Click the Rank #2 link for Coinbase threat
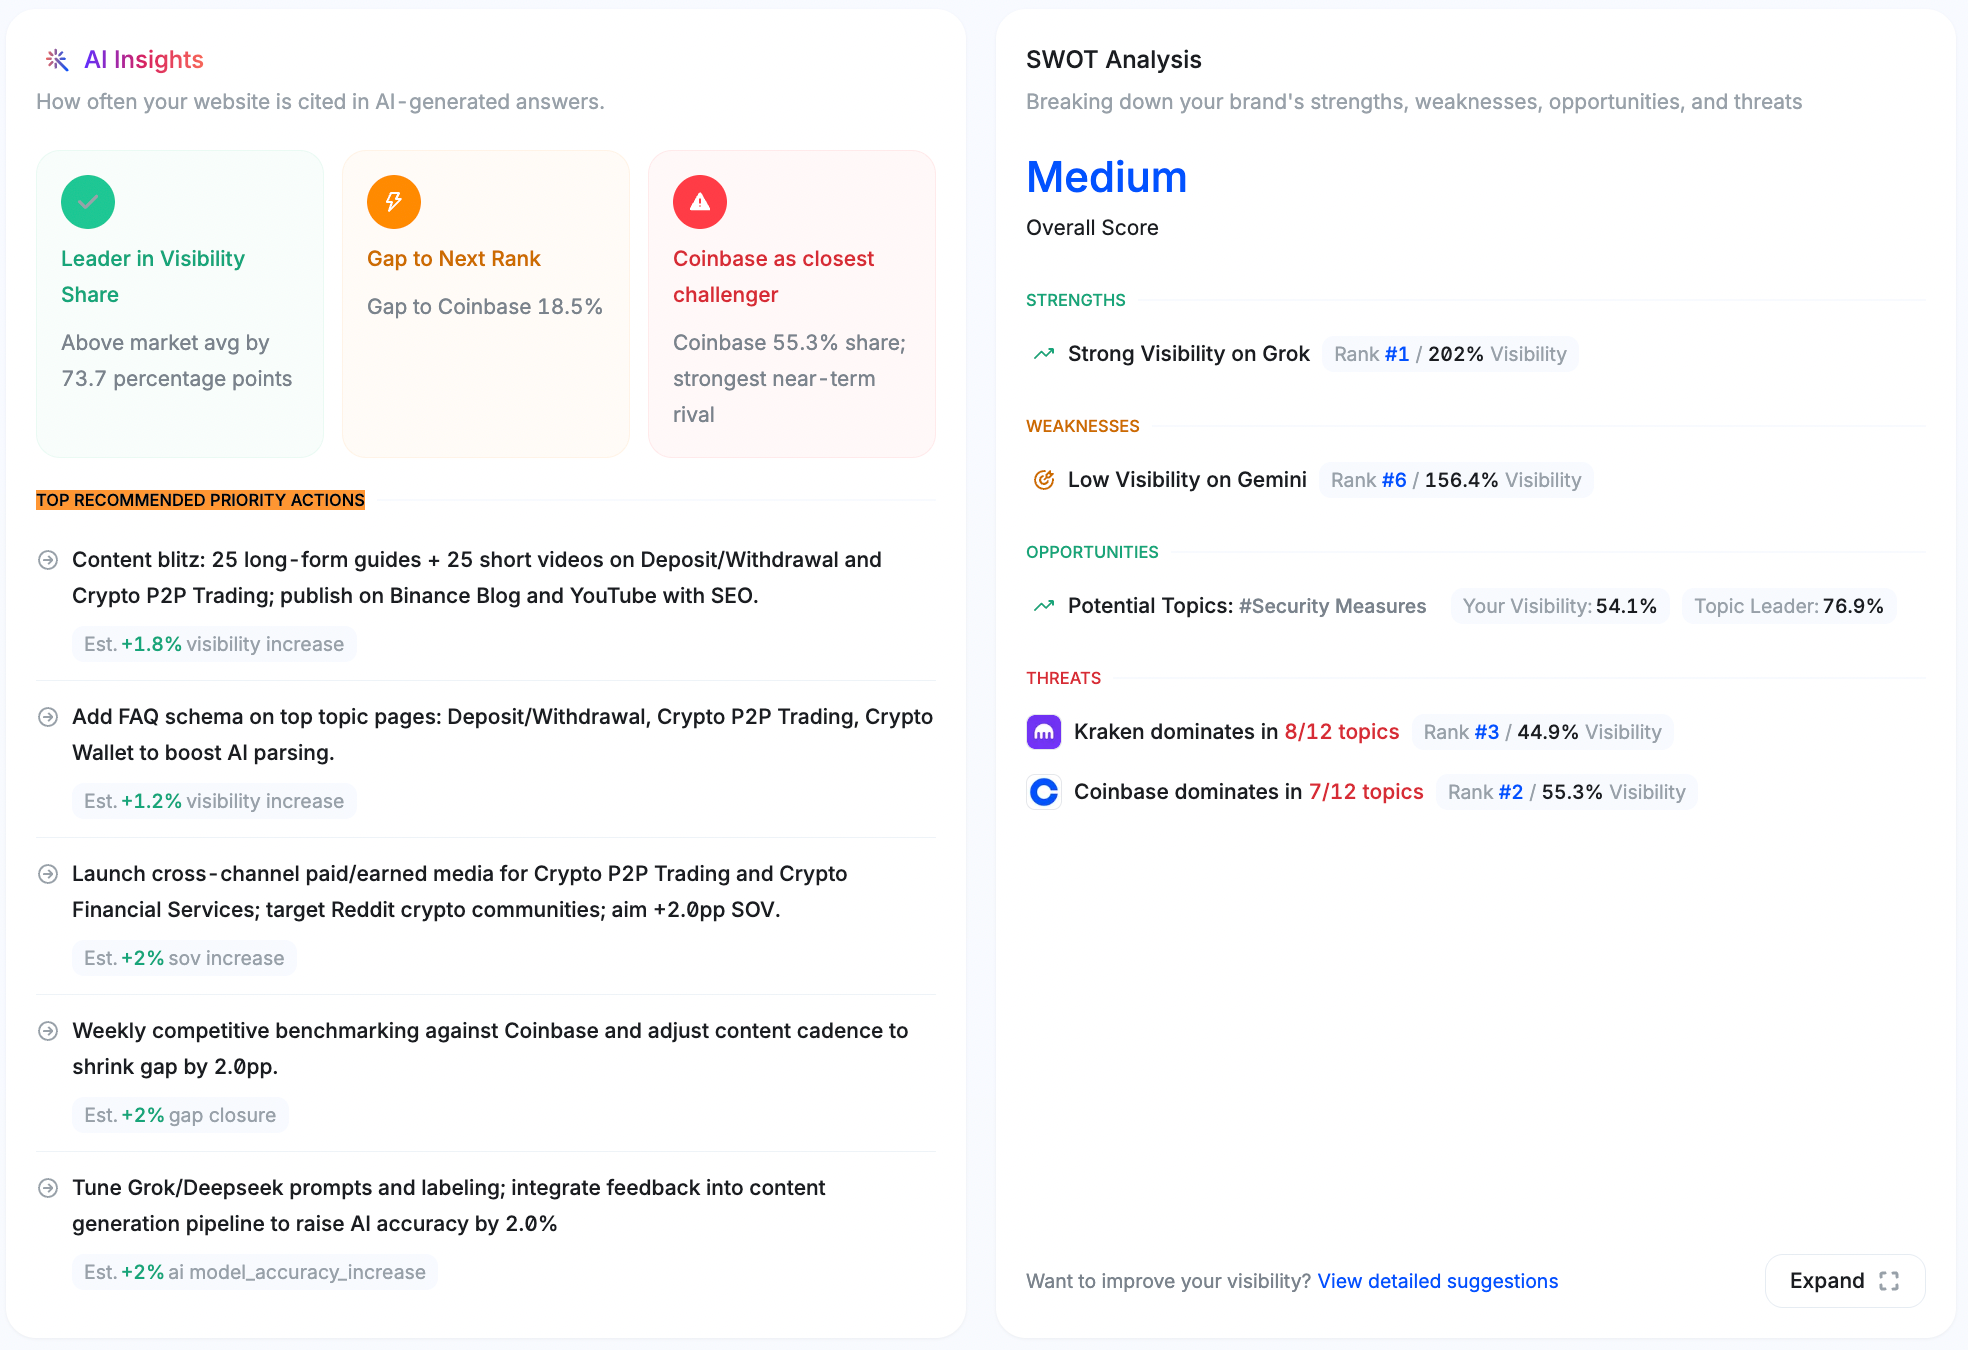 pyautogui.click(x=1509, y=791)
